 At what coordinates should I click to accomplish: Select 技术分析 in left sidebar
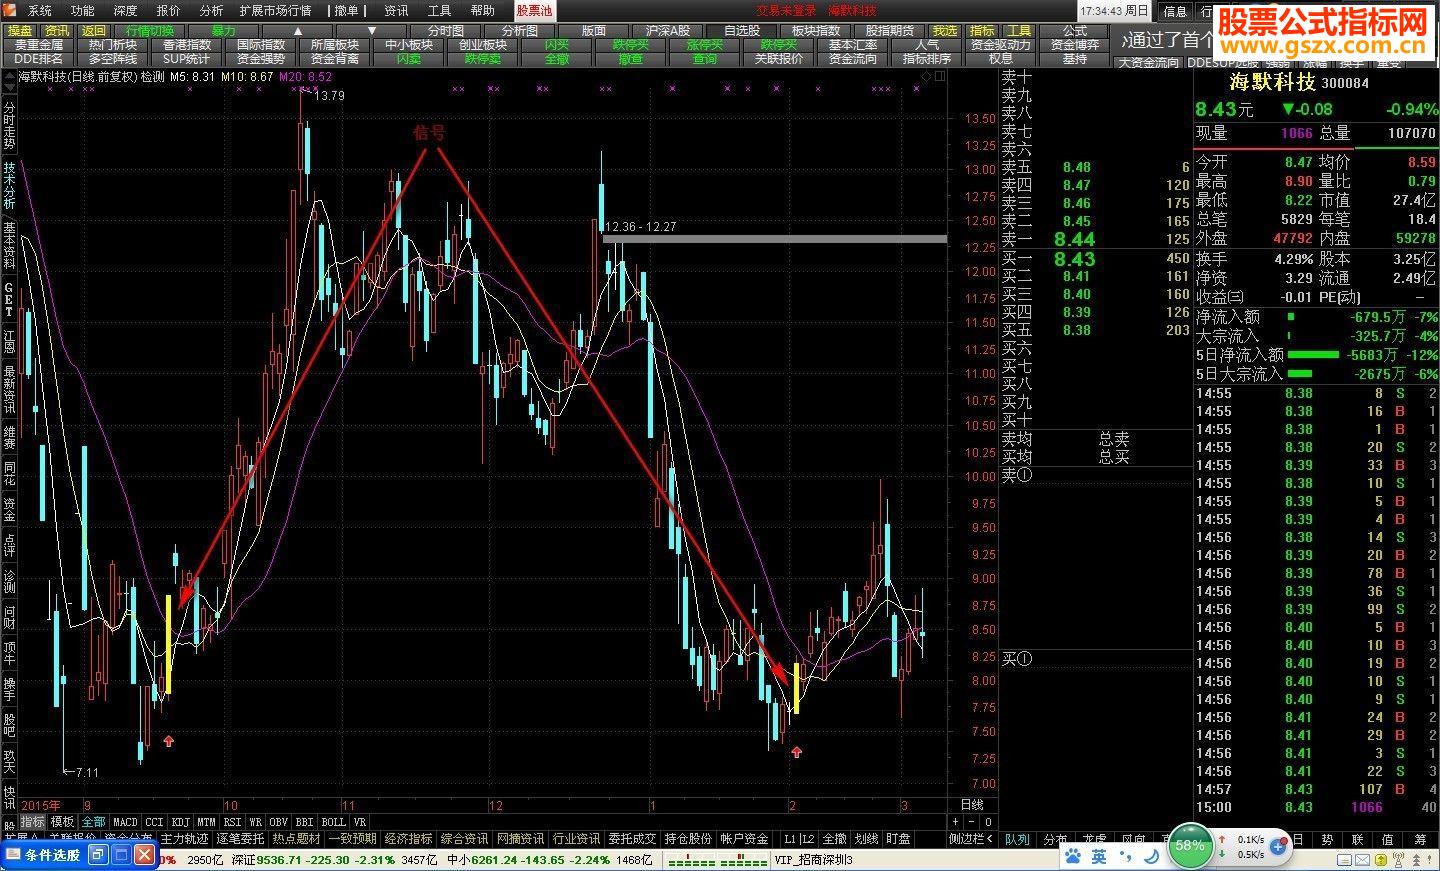pyautogui.click(x=9, y=186)
